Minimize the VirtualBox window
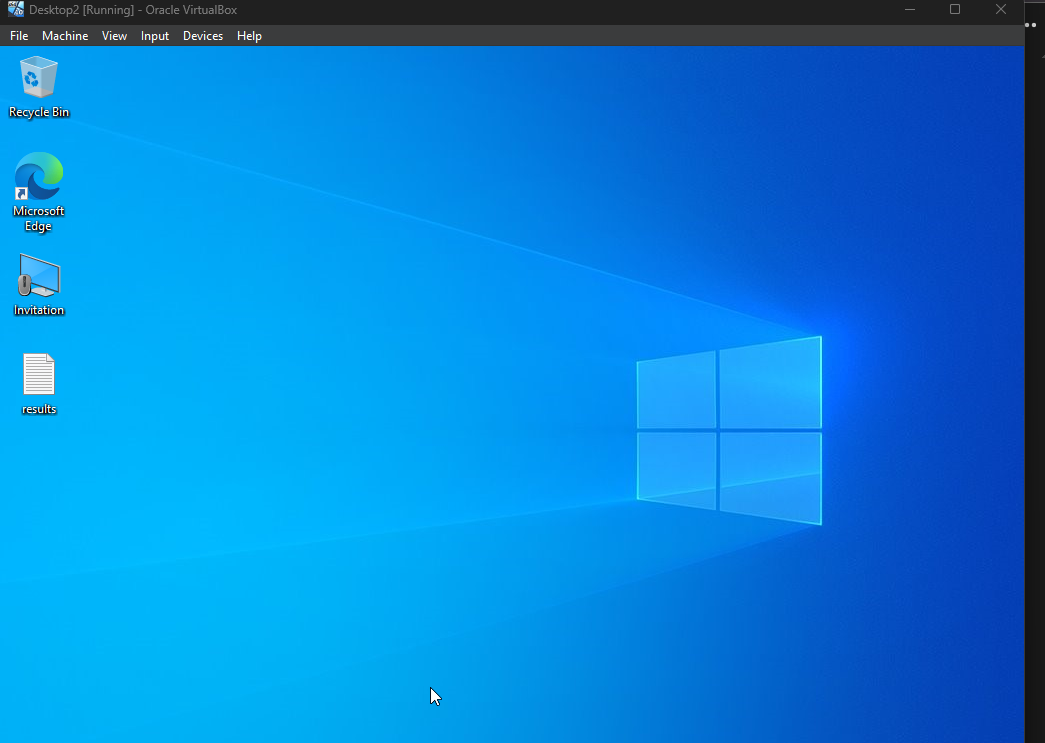This screenshot has width=1045, height=743. point(910,9)
